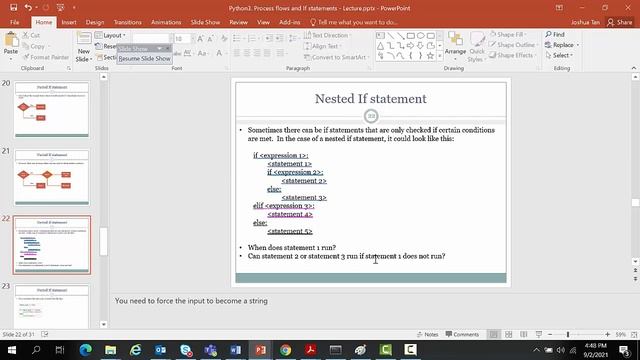The image size is (640, 360).
Task: Click Convert to SmartArt button
Action: click(336, 57)
